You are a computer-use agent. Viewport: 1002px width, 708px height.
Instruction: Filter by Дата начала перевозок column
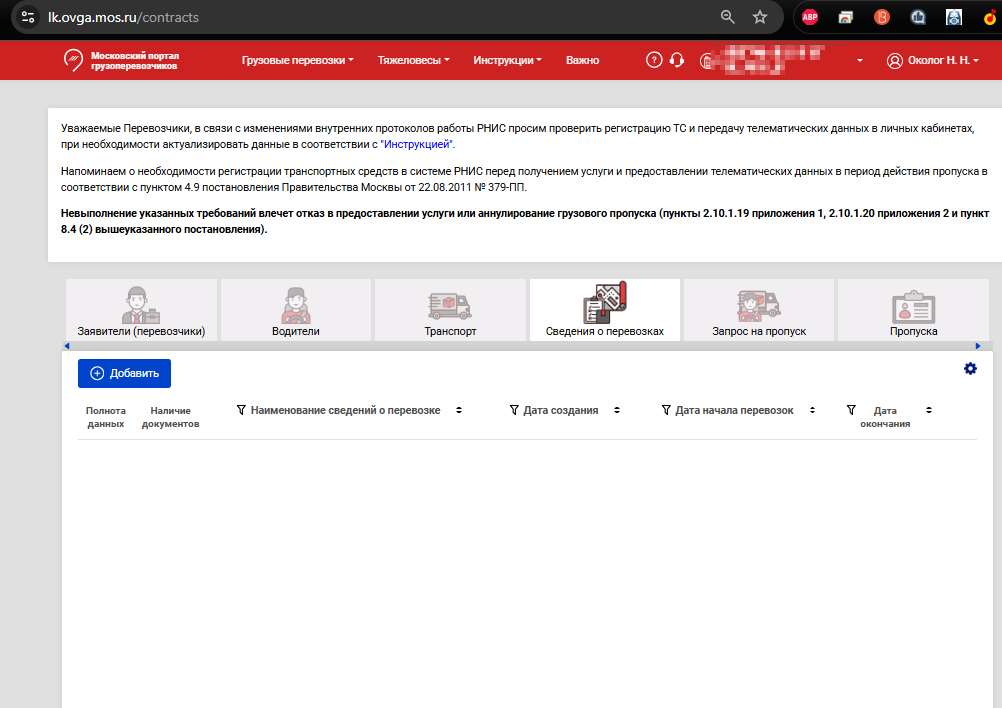pyautogui.click(x=666, y=410)
